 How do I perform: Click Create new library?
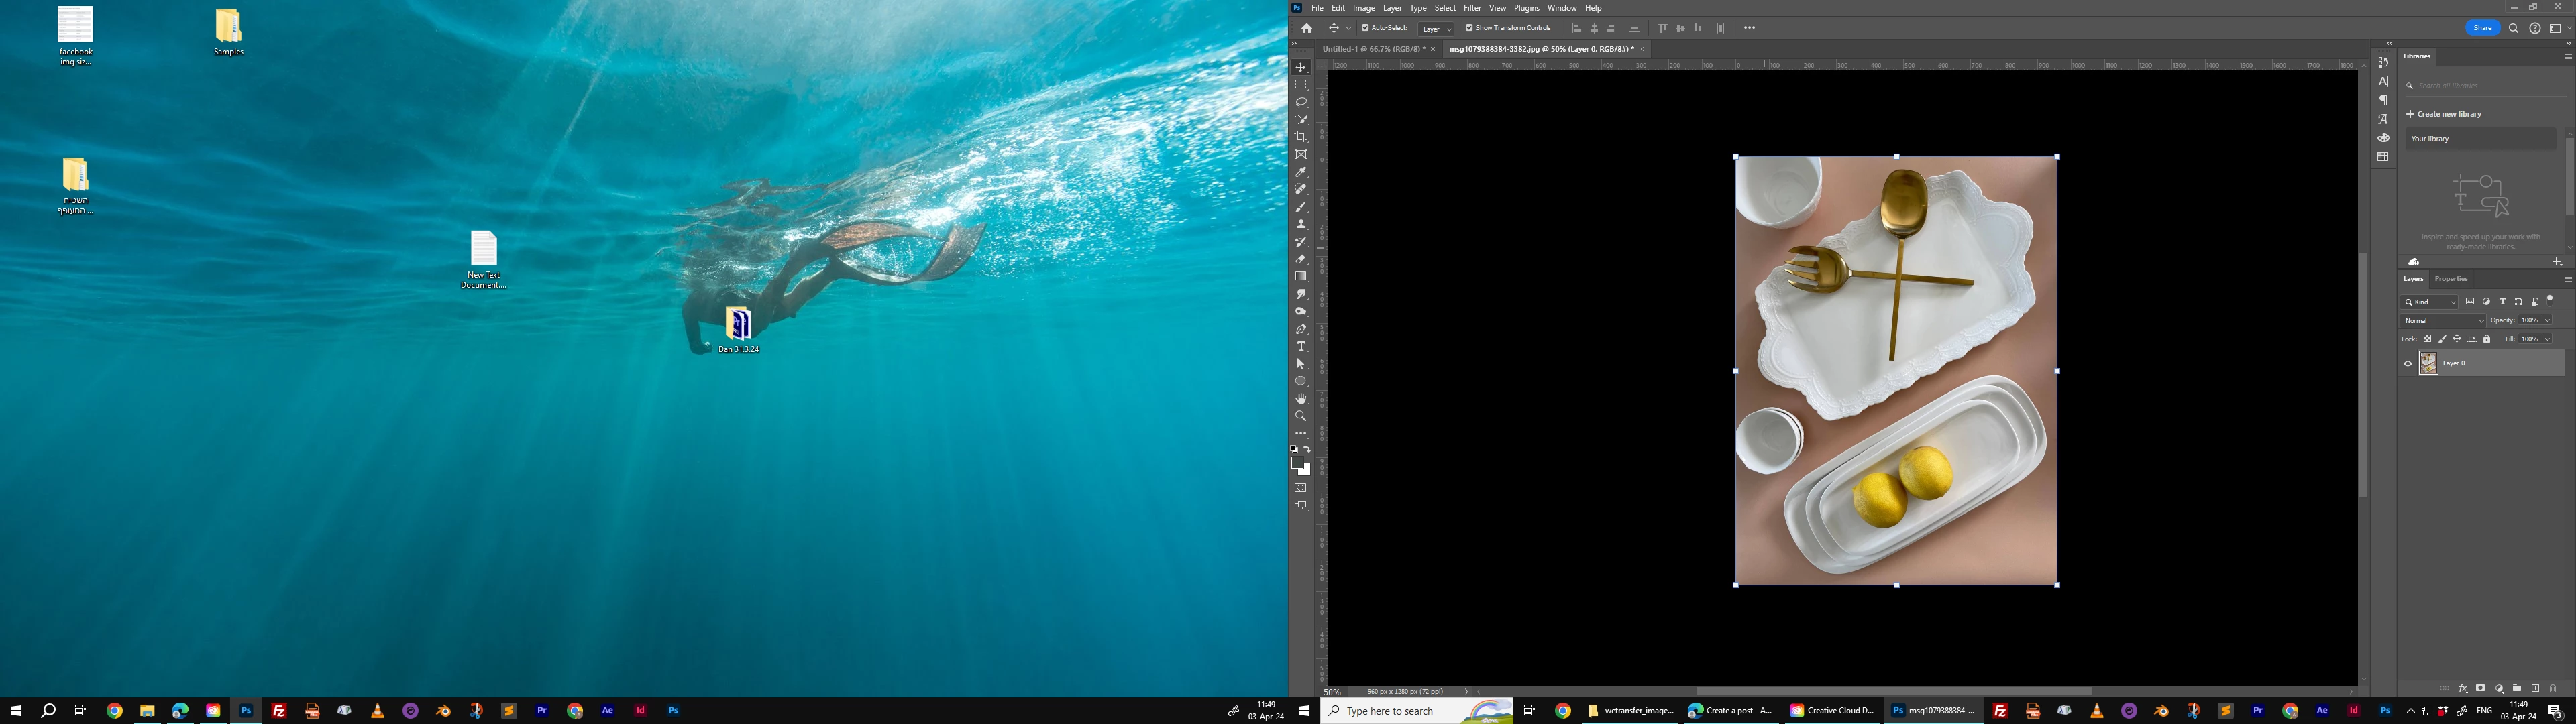2444,114
